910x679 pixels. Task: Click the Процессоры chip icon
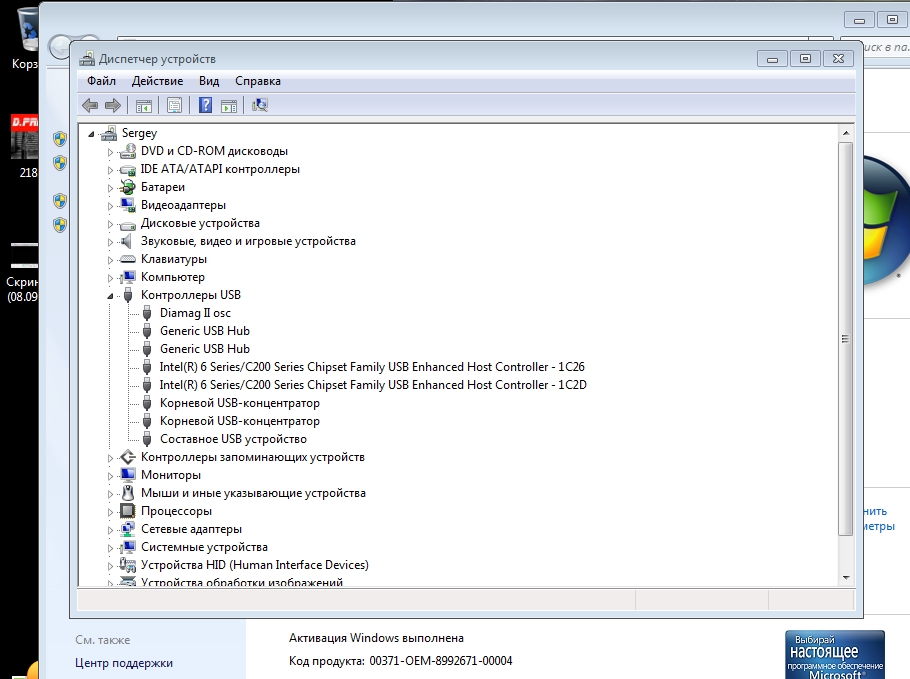[x=127, y=511]
